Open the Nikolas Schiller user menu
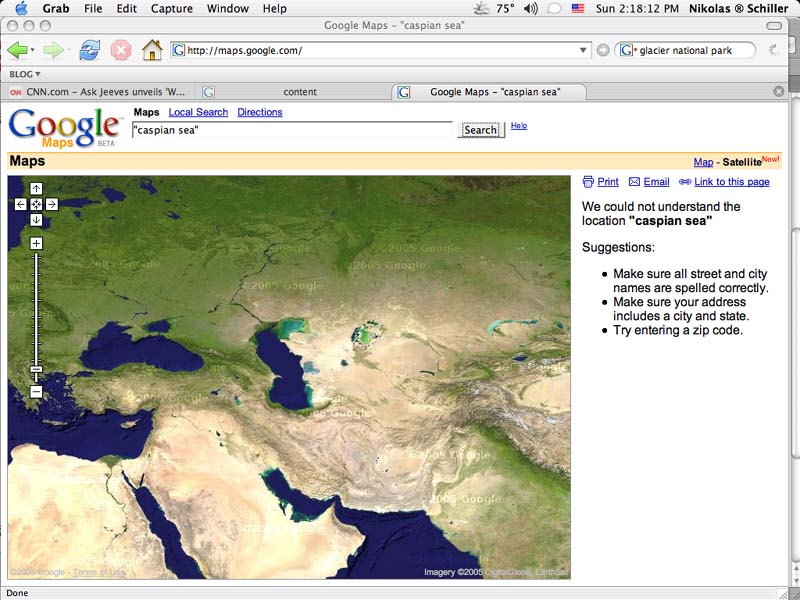 738,8
